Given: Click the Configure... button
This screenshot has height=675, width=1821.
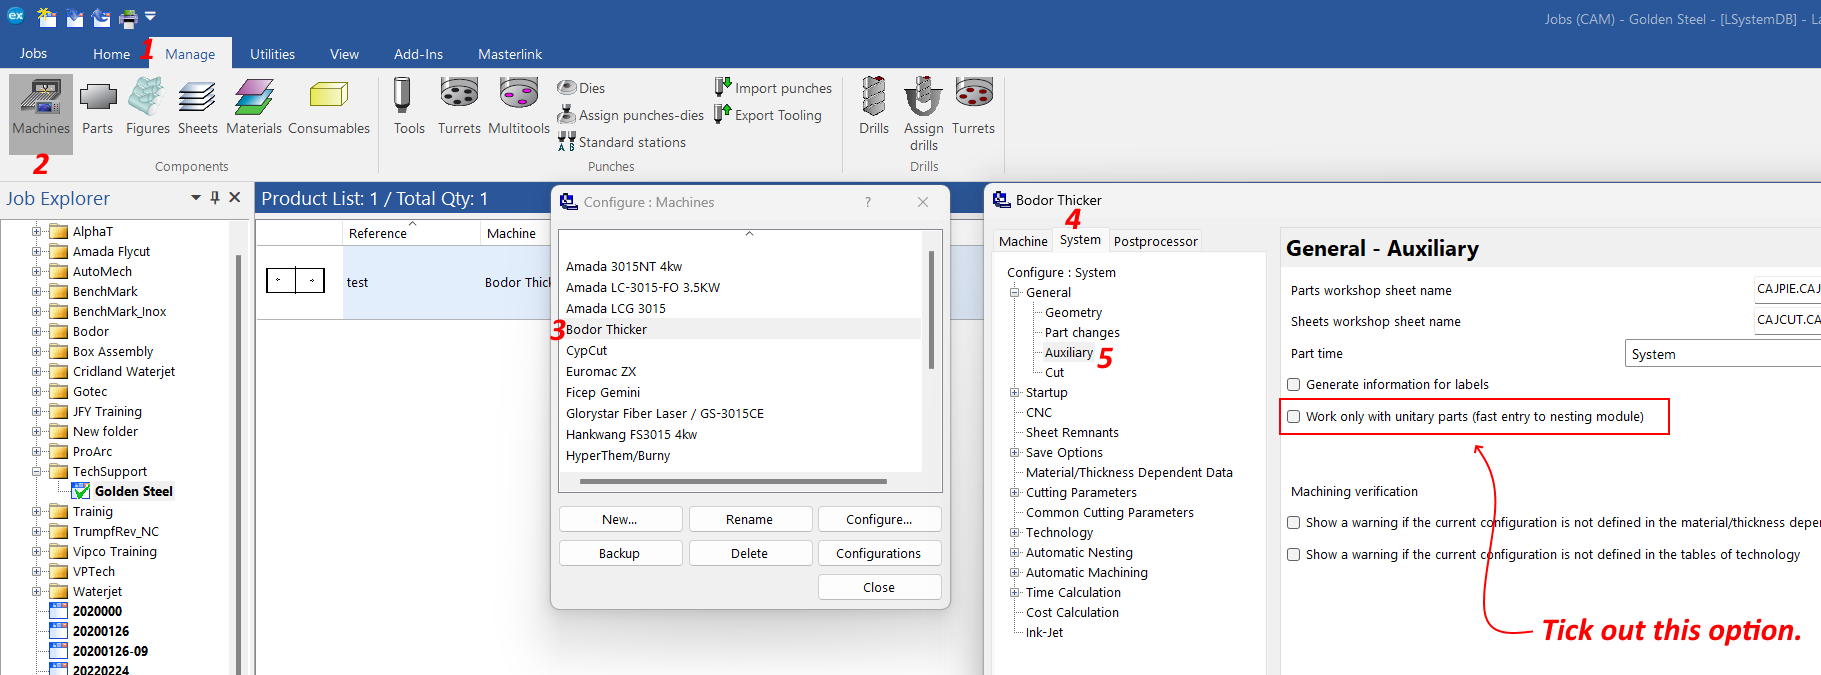Looking at the screenshot, I should (x=879, y=519).
